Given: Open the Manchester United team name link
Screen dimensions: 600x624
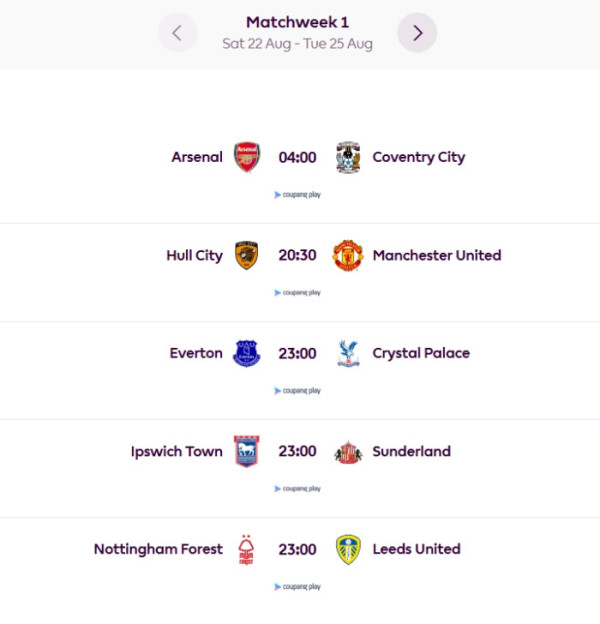Looking at the screenshot, I should [437, 255].
